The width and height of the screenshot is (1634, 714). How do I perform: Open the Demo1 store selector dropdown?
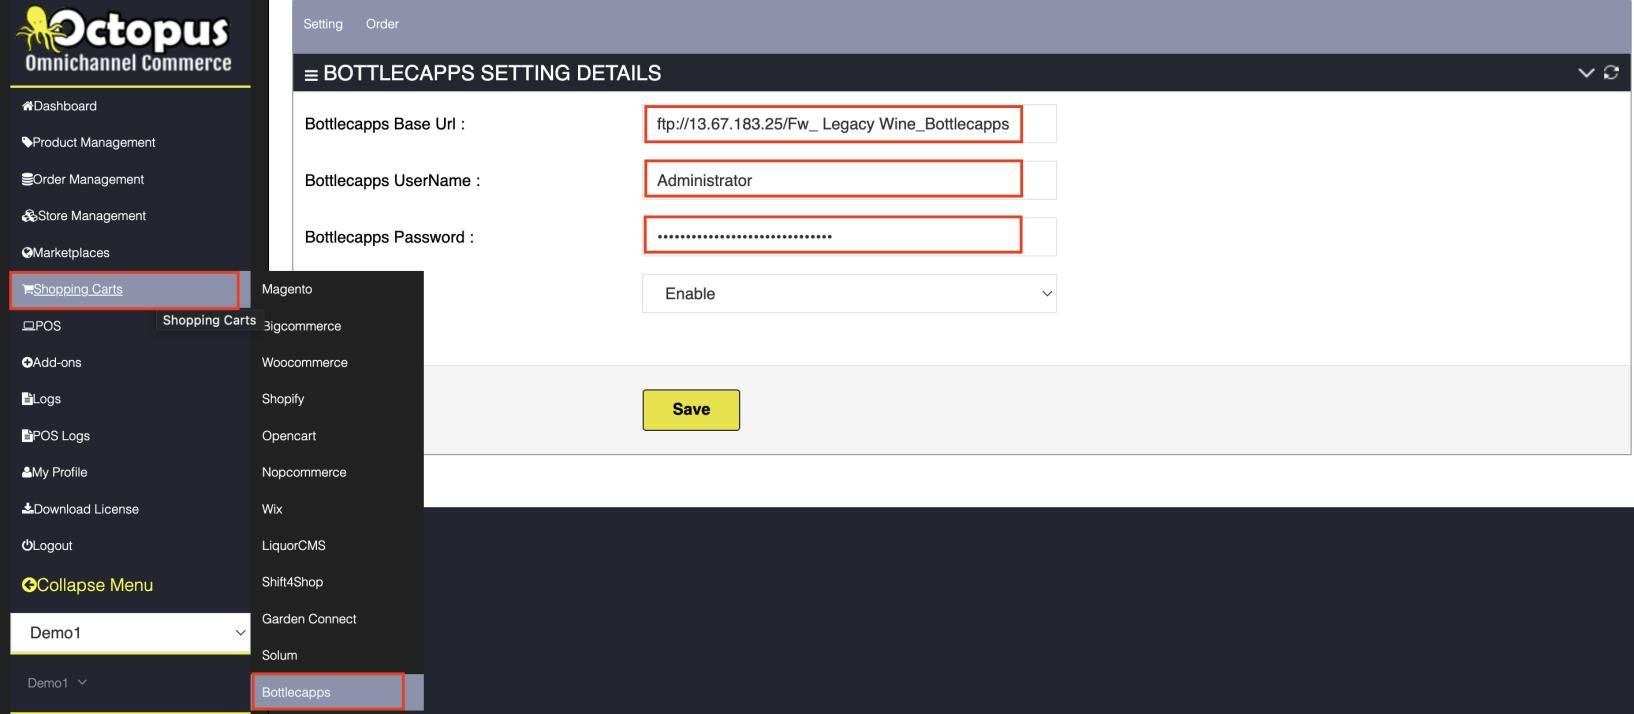[130, 633]
